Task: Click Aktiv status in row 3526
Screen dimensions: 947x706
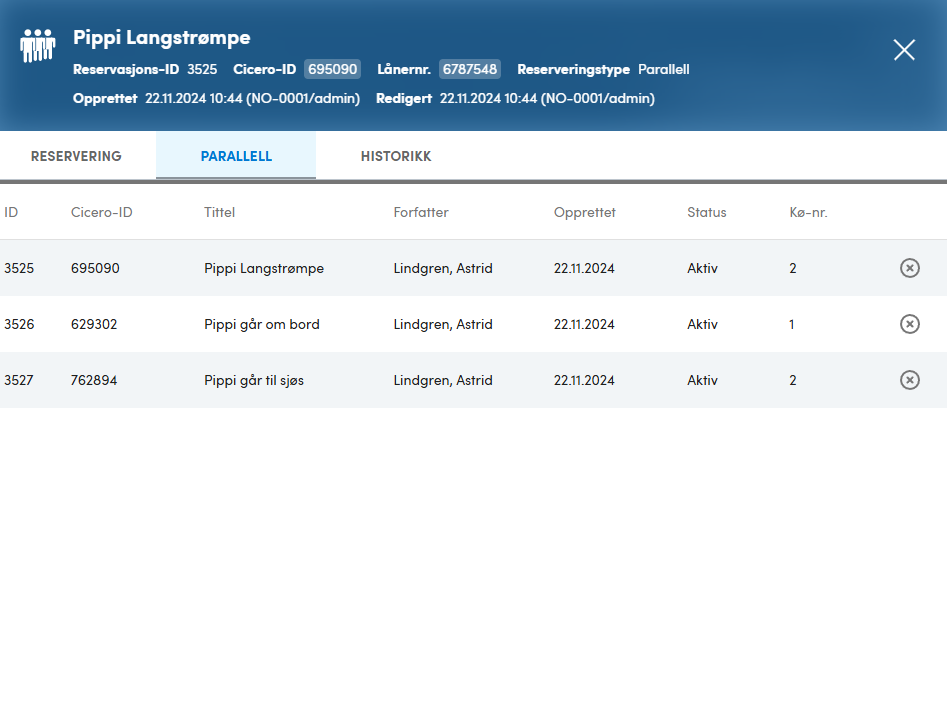Action: (x=702, y=324)
